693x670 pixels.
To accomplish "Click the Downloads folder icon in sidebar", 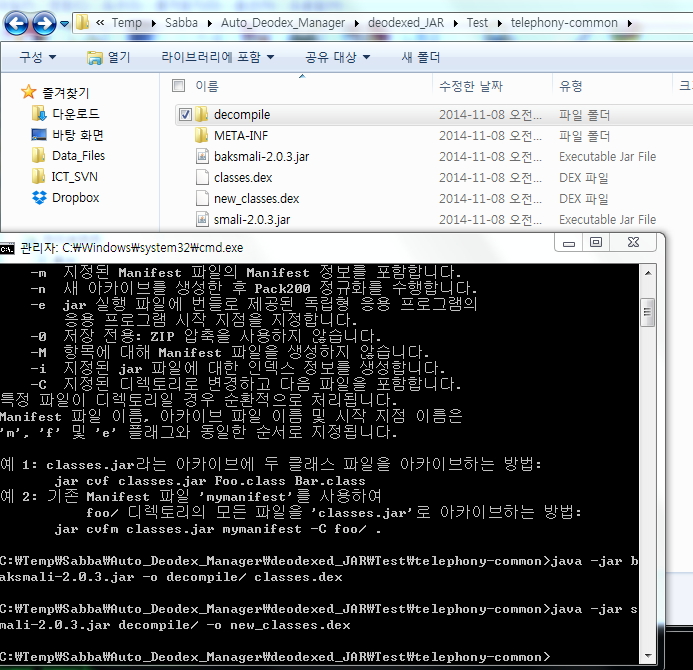I will (x=39, y=113).
